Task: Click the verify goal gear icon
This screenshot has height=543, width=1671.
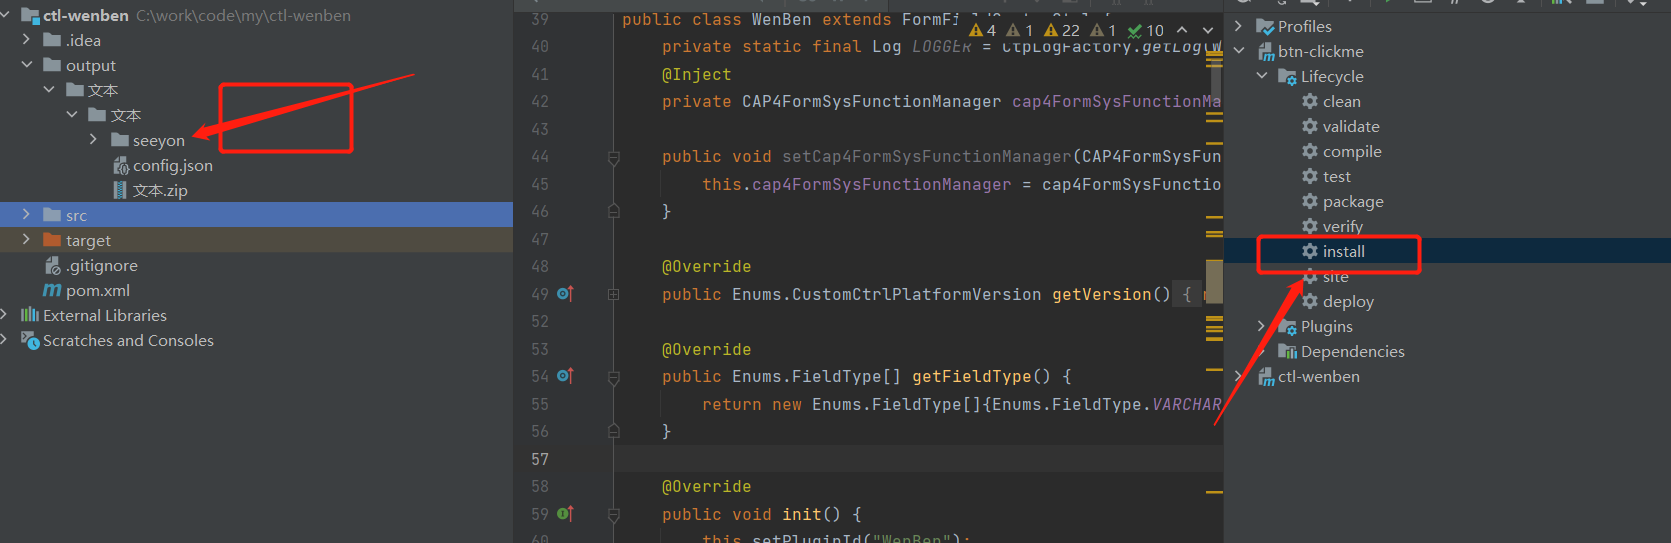Action: [1309, 226]
